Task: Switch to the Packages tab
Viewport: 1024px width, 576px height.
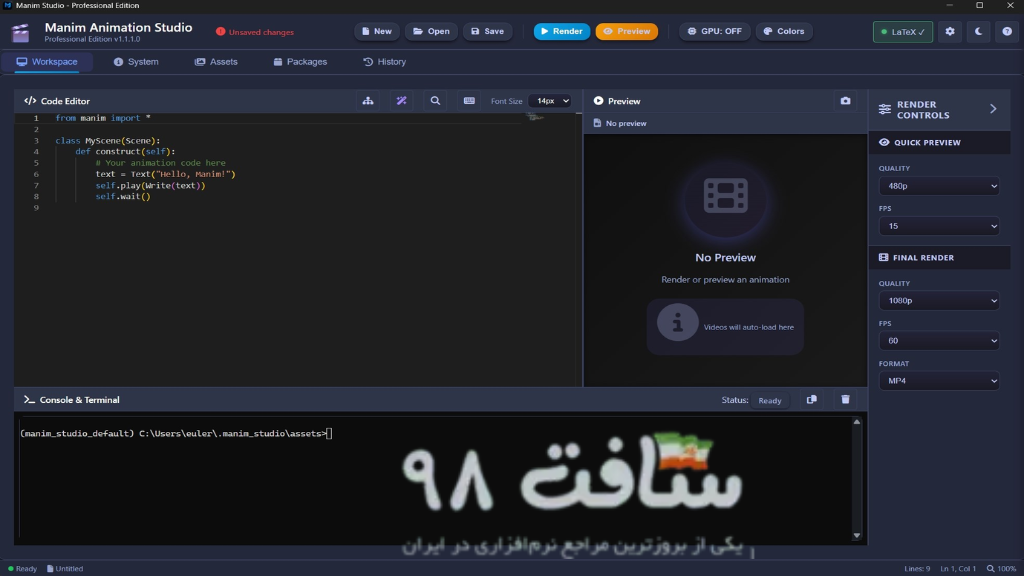Action: point(300,61)
